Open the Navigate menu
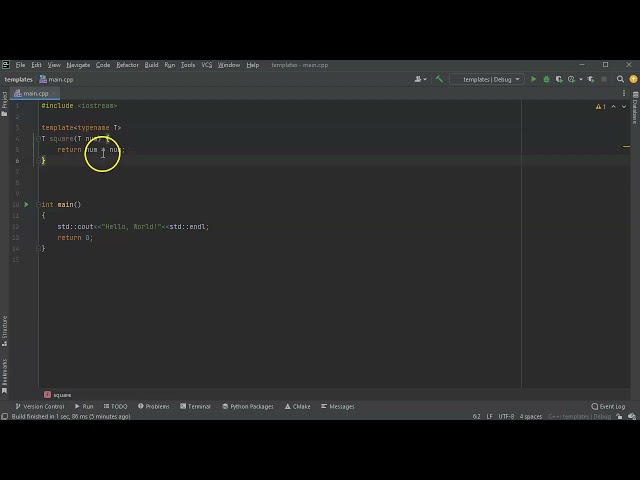 [x=78, y=65]
